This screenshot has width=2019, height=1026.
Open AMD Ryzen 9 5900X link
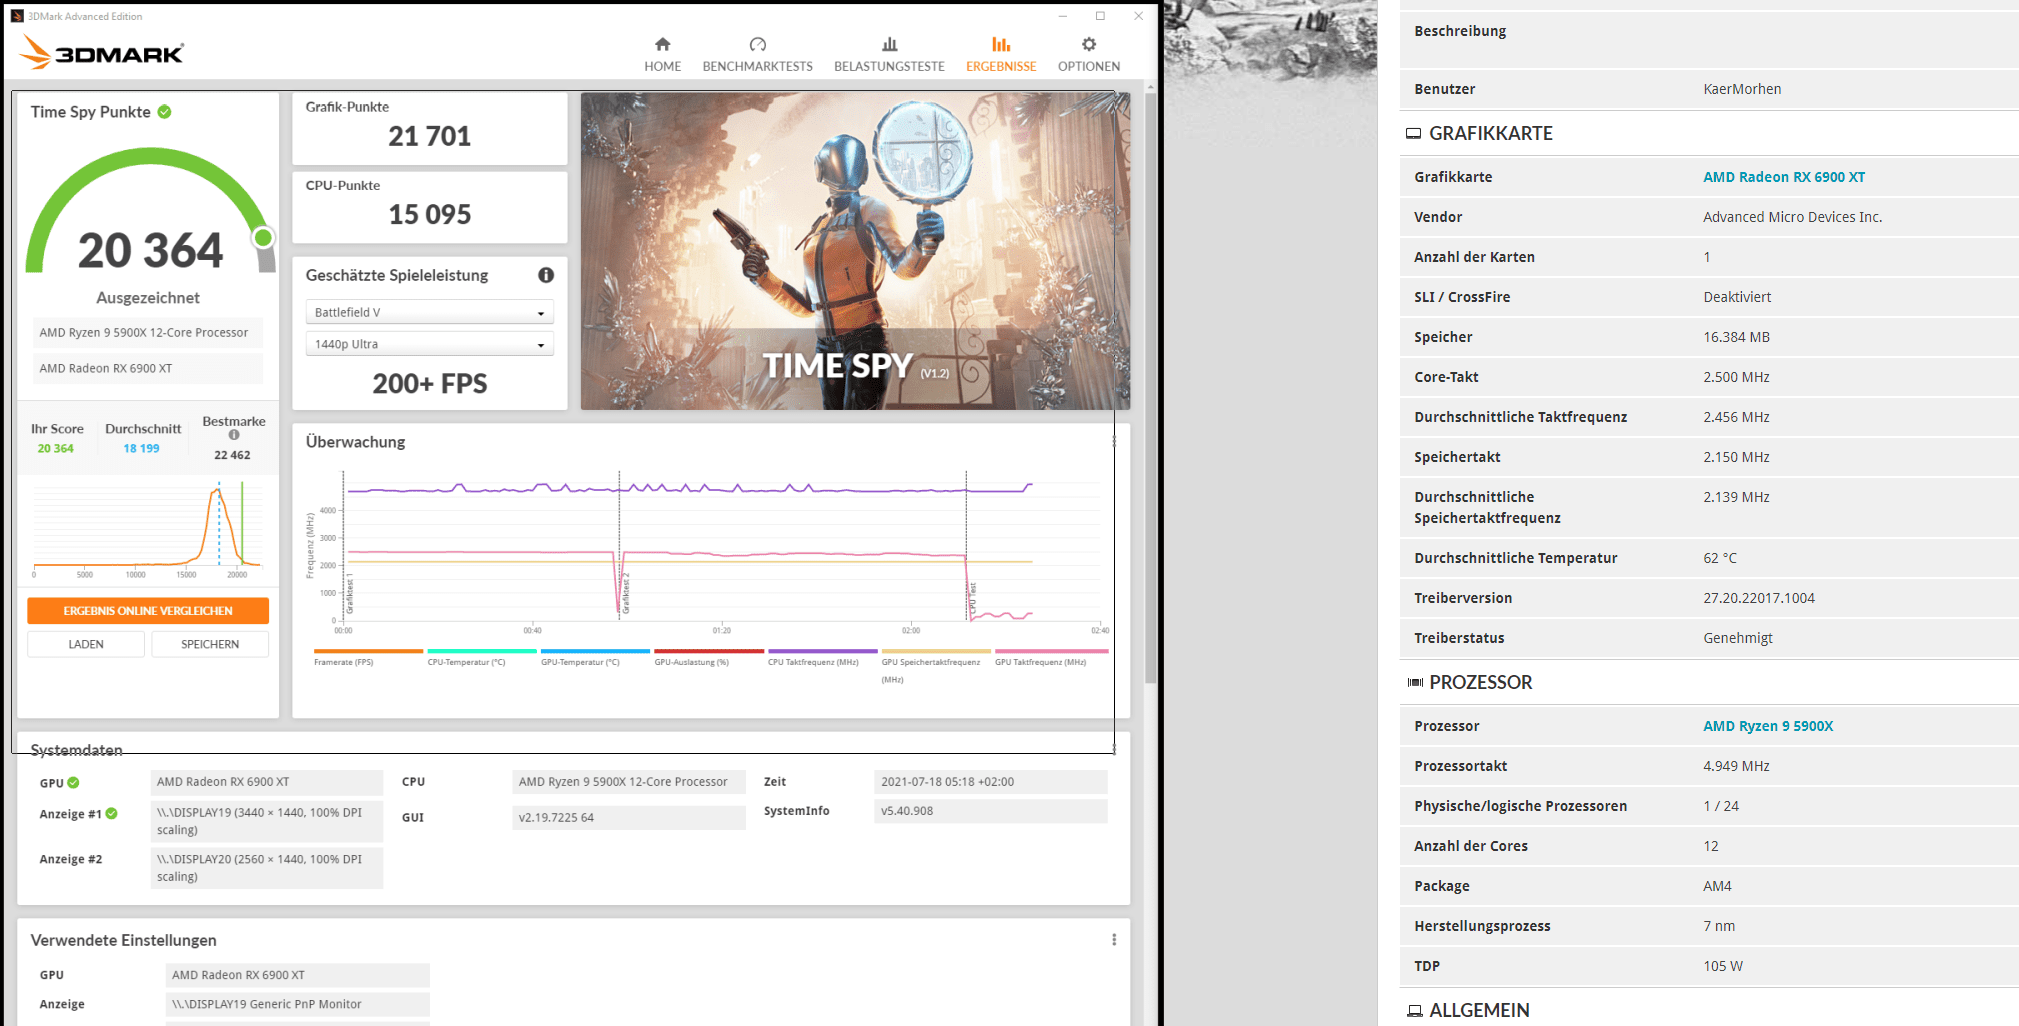[x=1768, y=726]
